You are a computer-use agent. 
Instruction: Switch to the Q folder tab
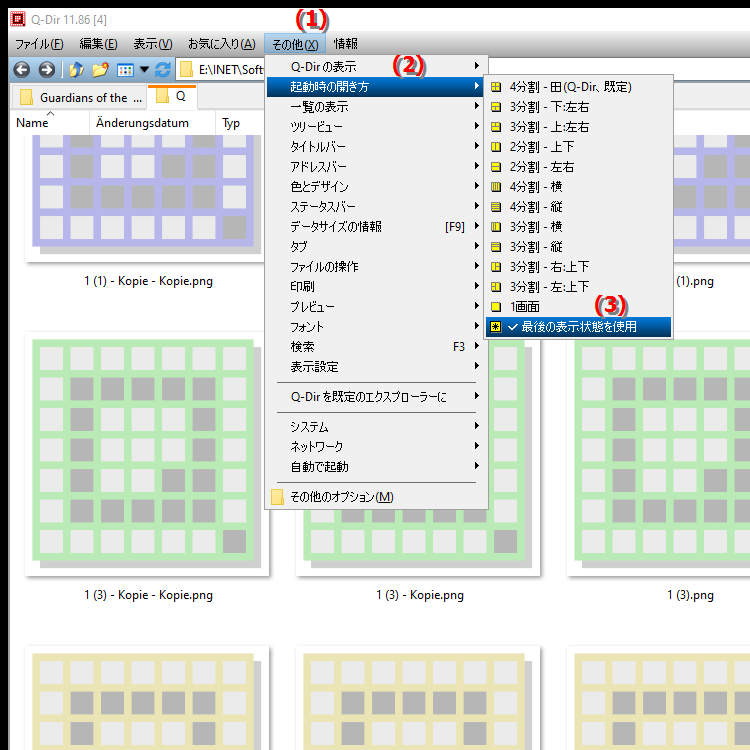click(x=172, y=97)
